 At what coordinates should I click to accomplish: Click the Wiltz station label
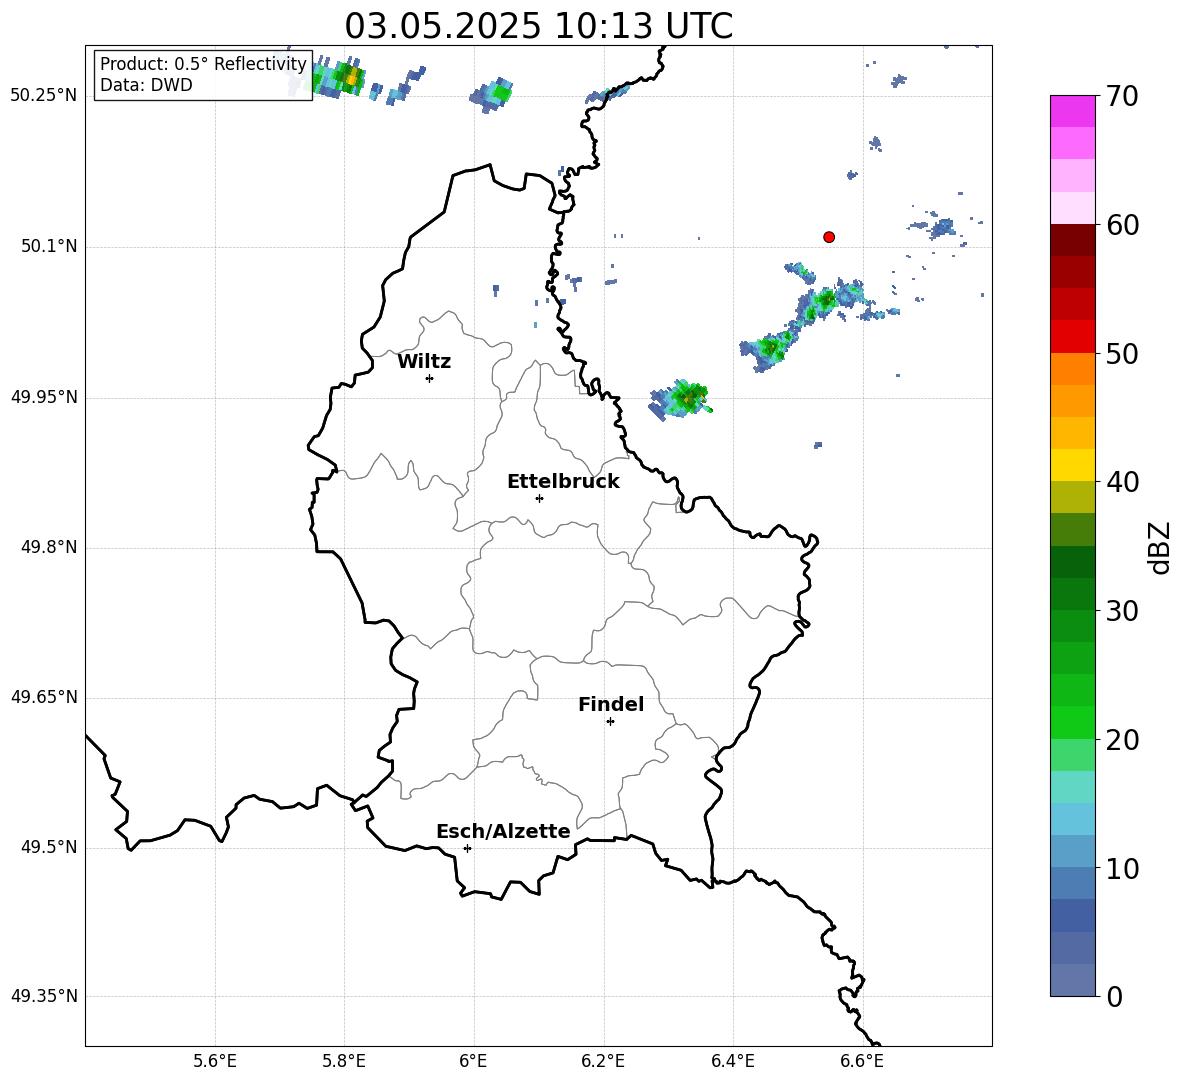(x=424, y=362)
